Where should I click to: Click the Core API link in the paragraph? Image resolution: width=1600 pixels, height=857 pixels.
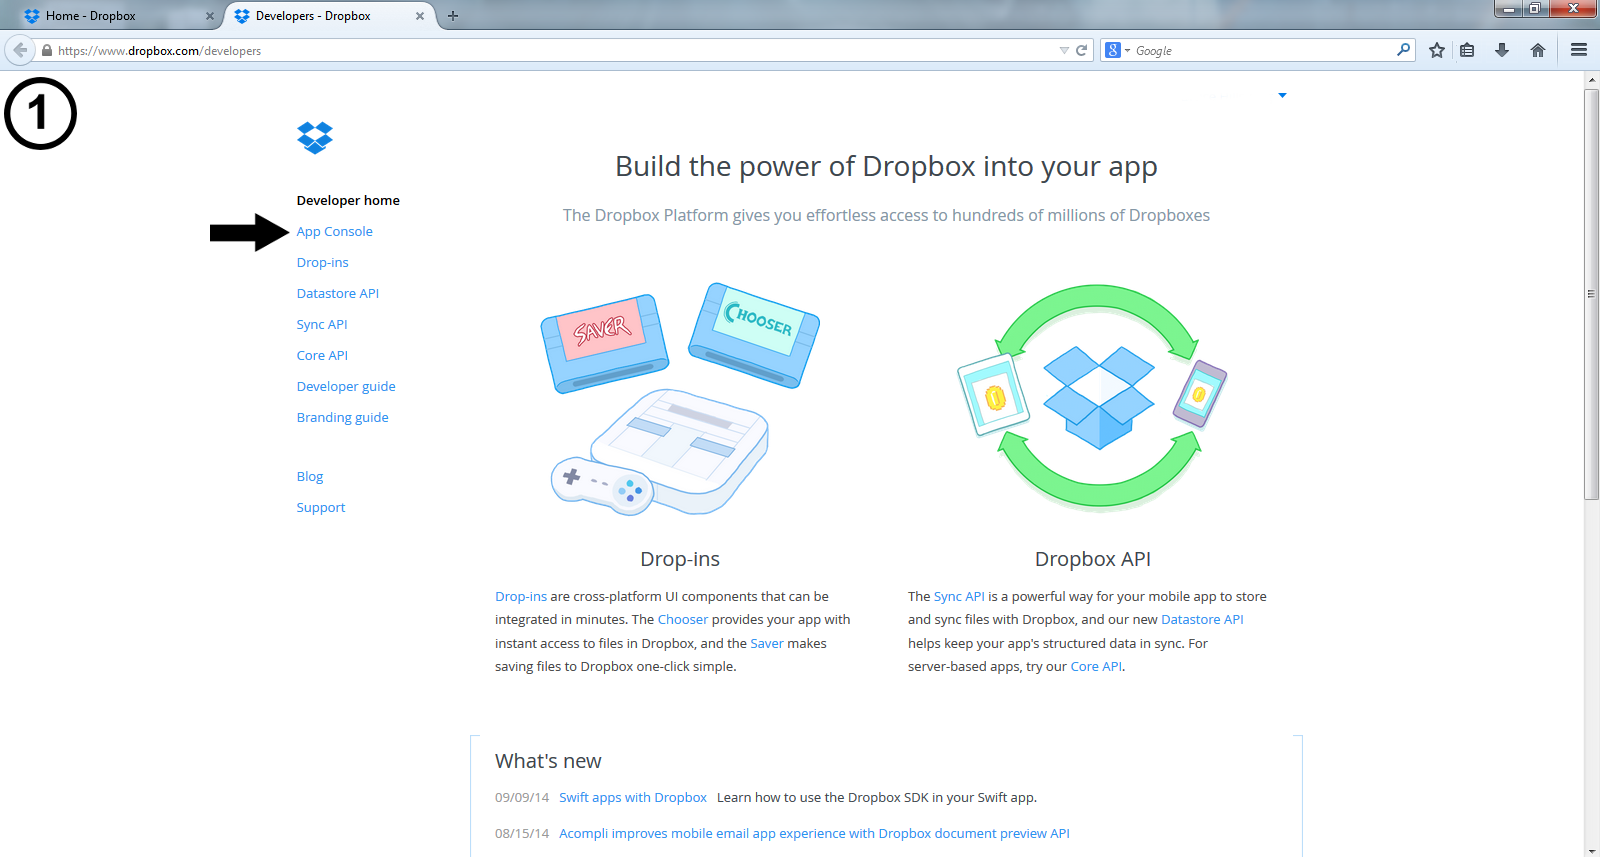coord(1096,666)
